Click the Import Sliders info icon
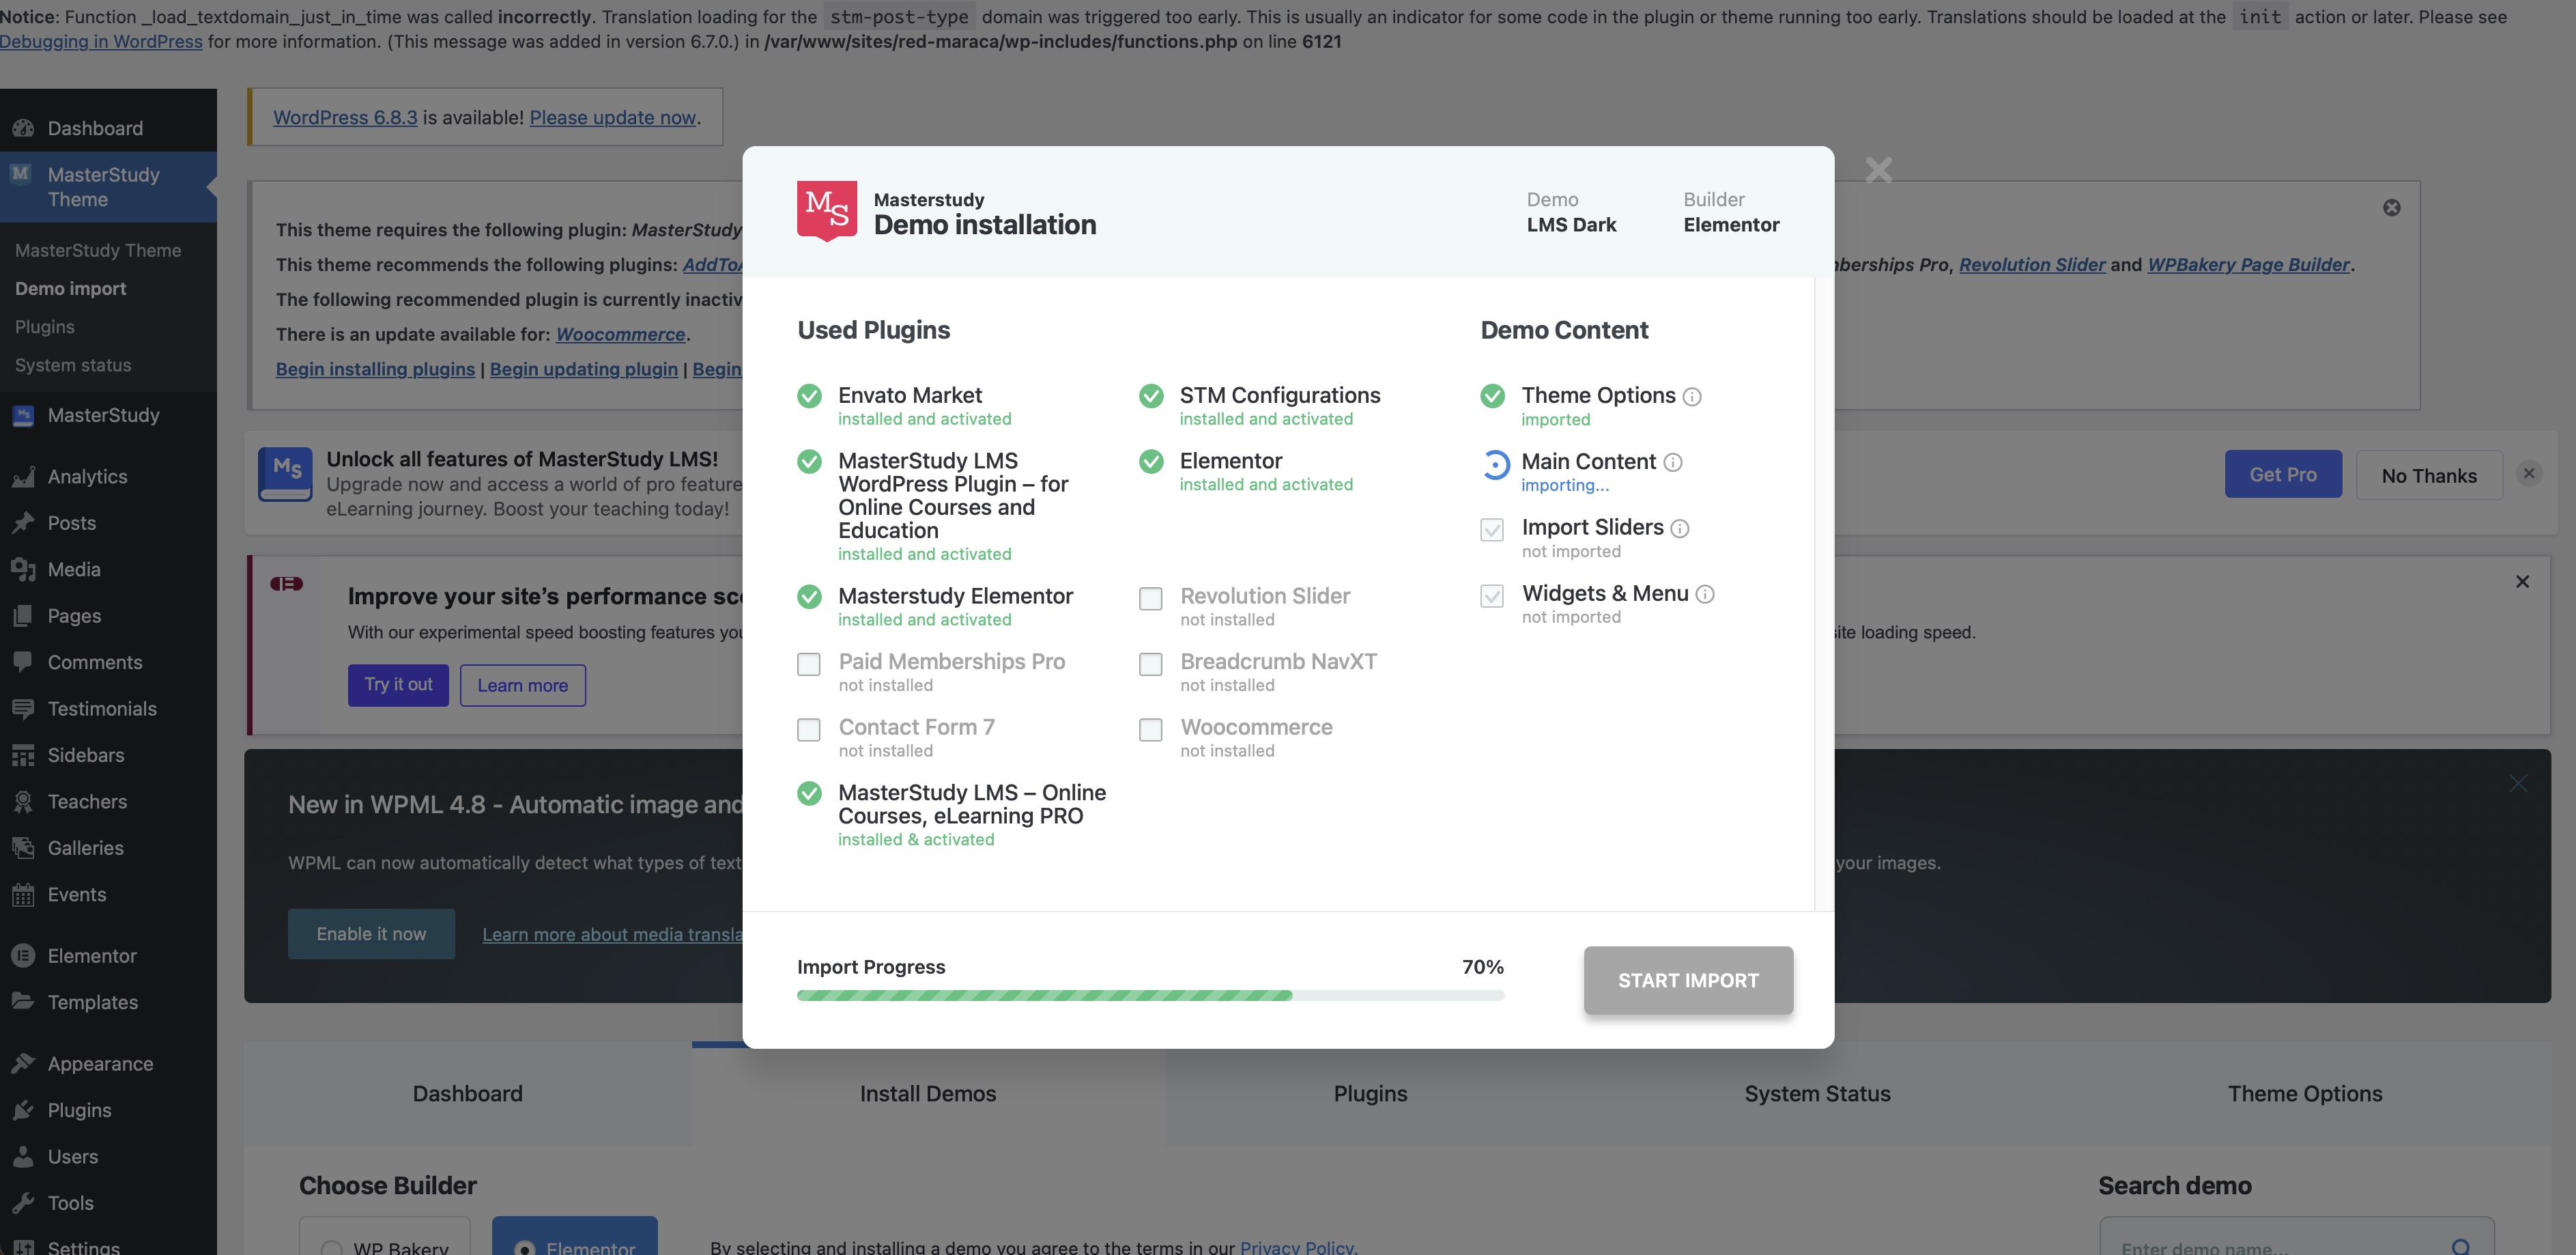 pos(1680,528)
